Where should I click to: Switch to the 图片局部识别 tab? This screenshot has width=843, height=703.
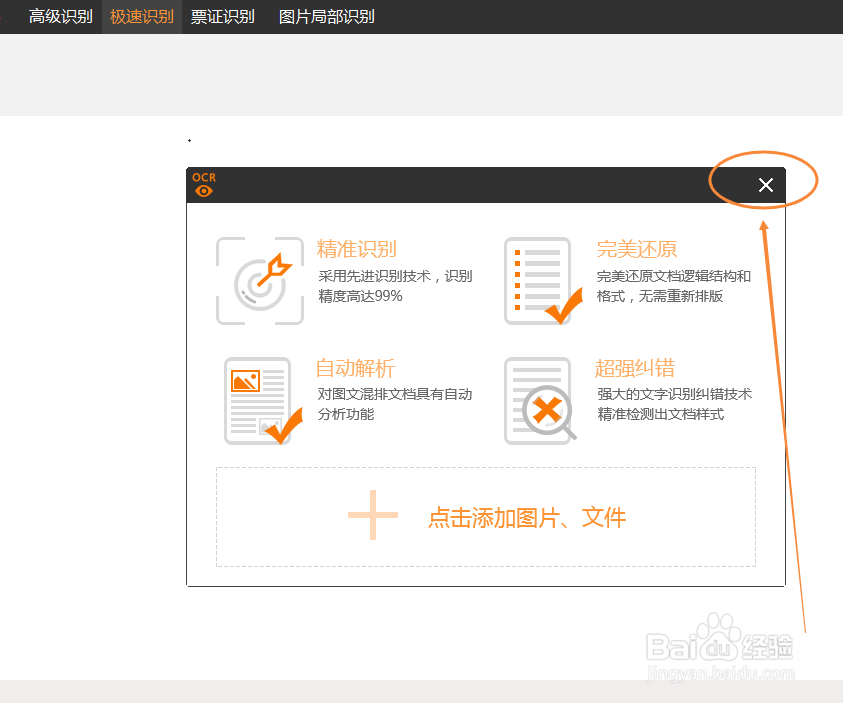327,16
